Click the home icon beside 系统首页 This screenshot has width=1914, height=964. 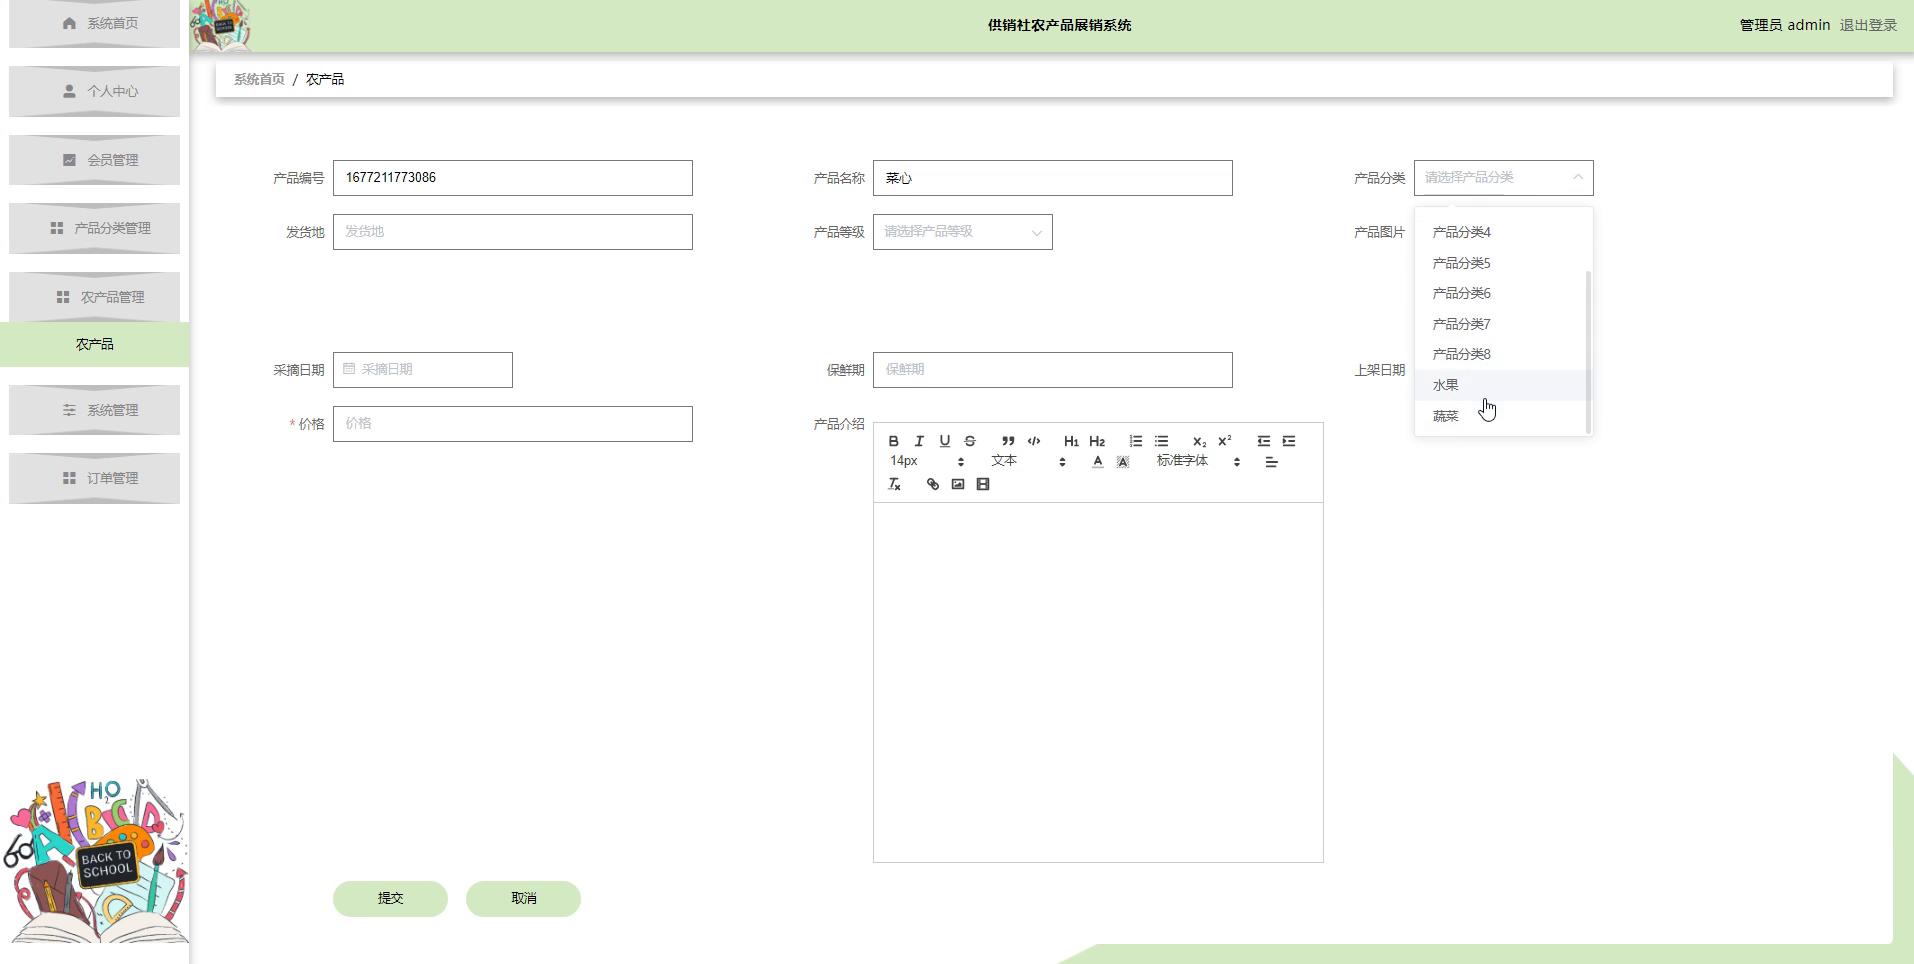pyautogui.click(x=69, y=23)
